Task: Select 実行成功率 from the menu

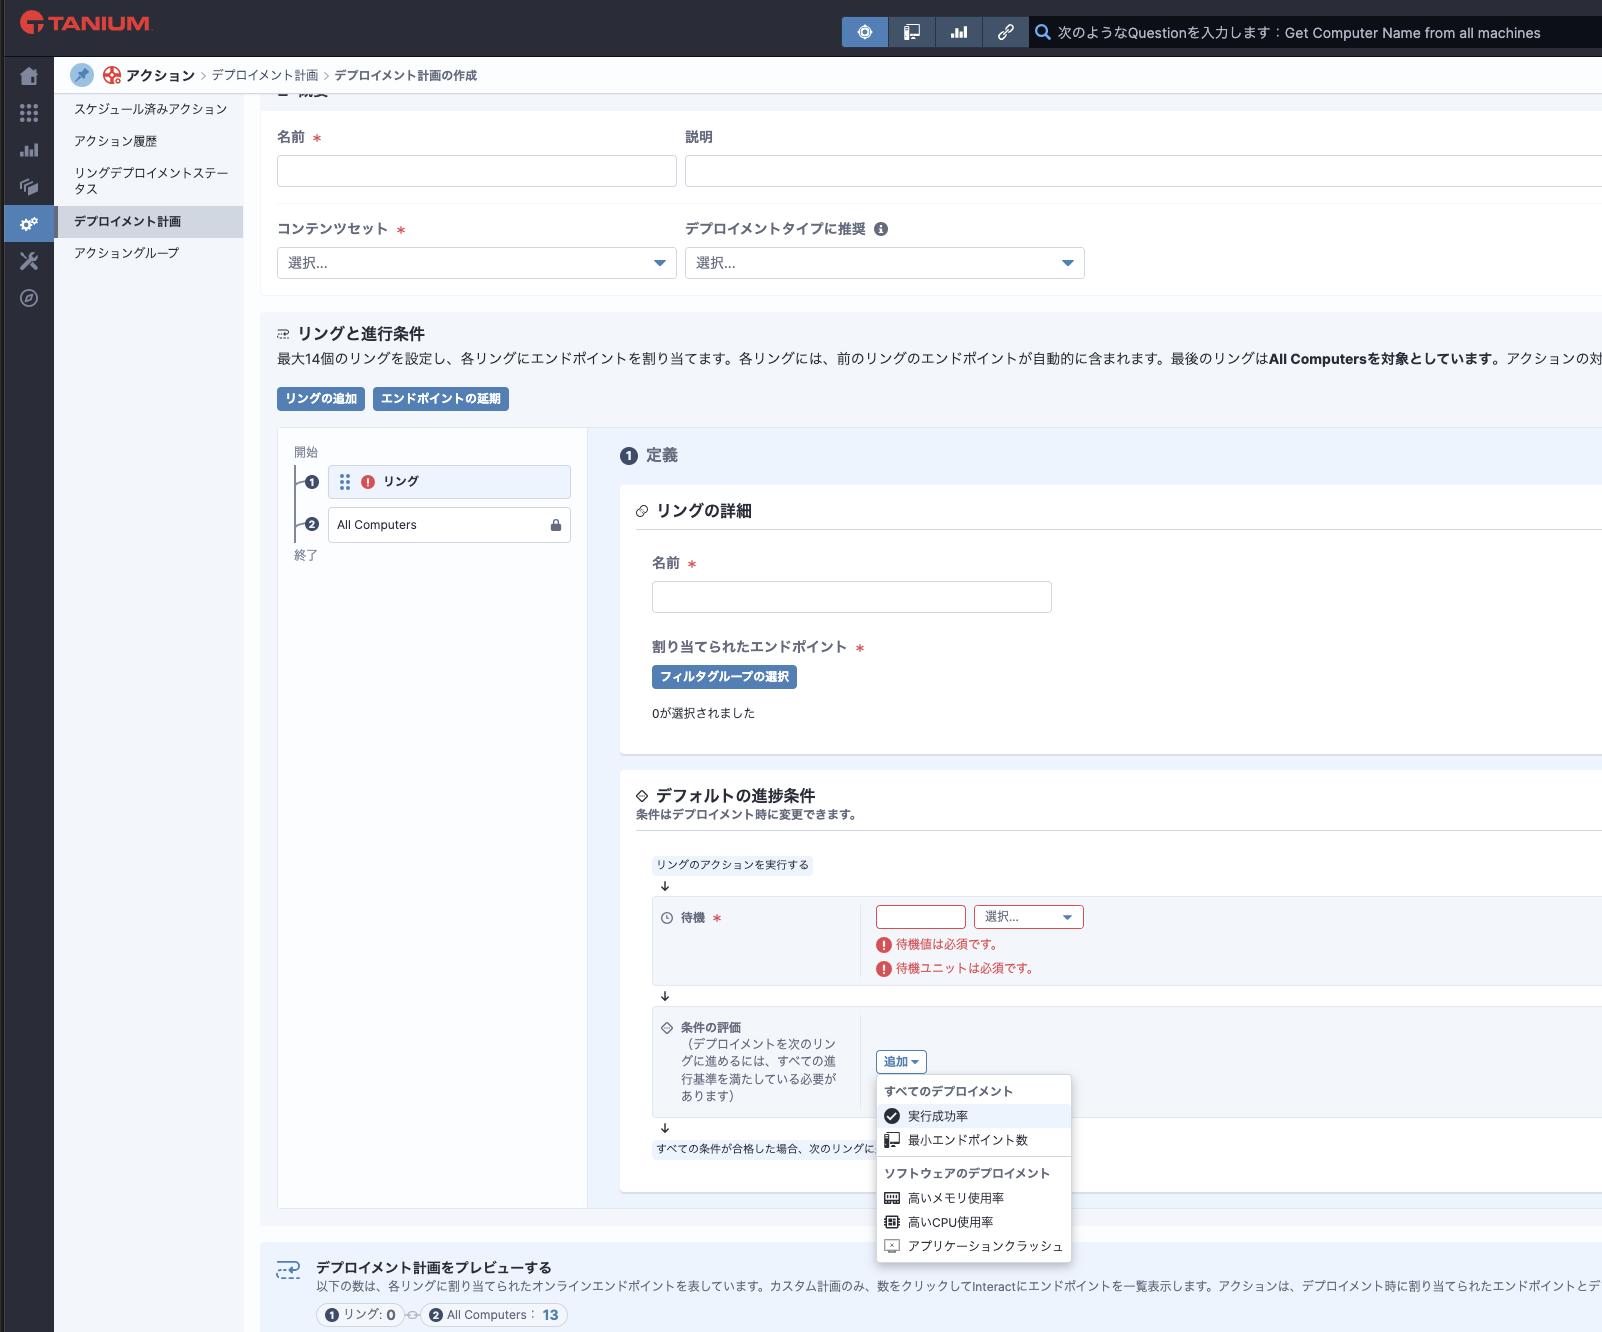Action: click(937, 1116)
